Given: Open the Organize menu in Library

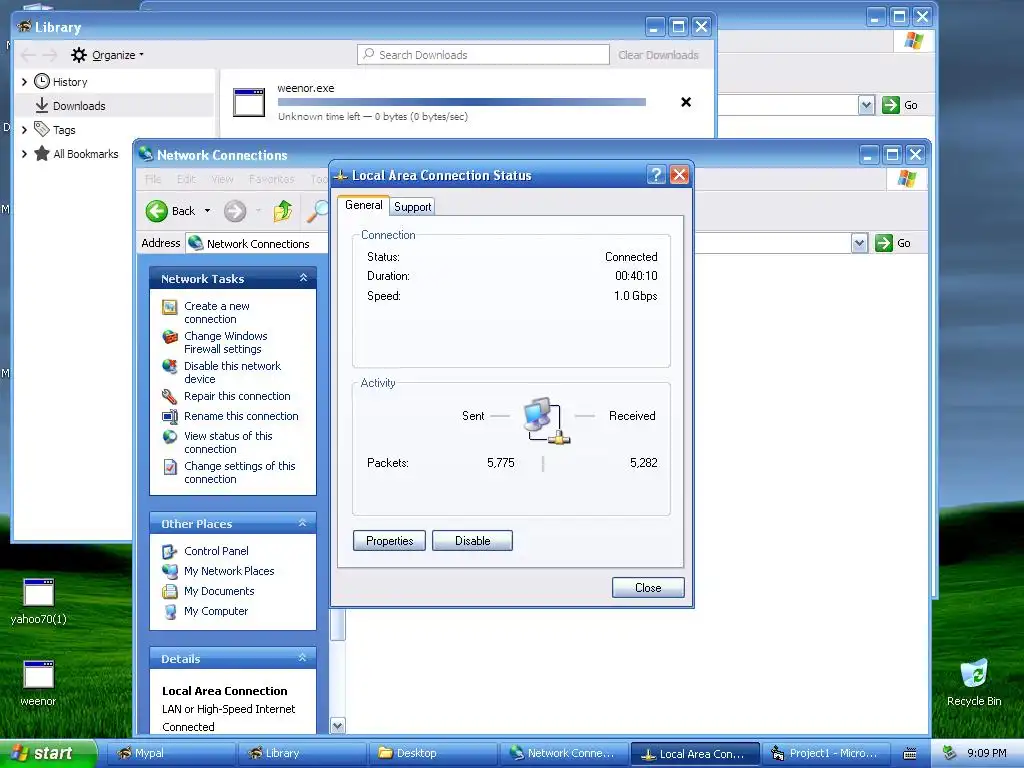Looking at the screenshot, I should click(108, 55).
